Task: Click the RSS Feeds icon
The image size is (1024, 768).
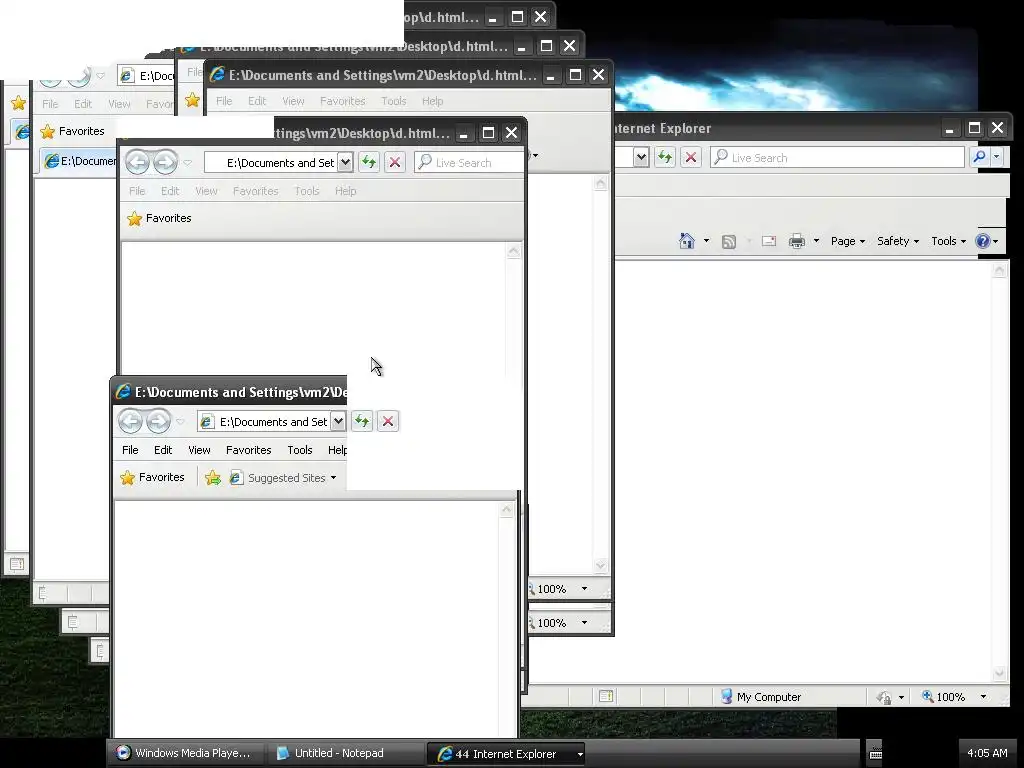Action: (729, 242)
